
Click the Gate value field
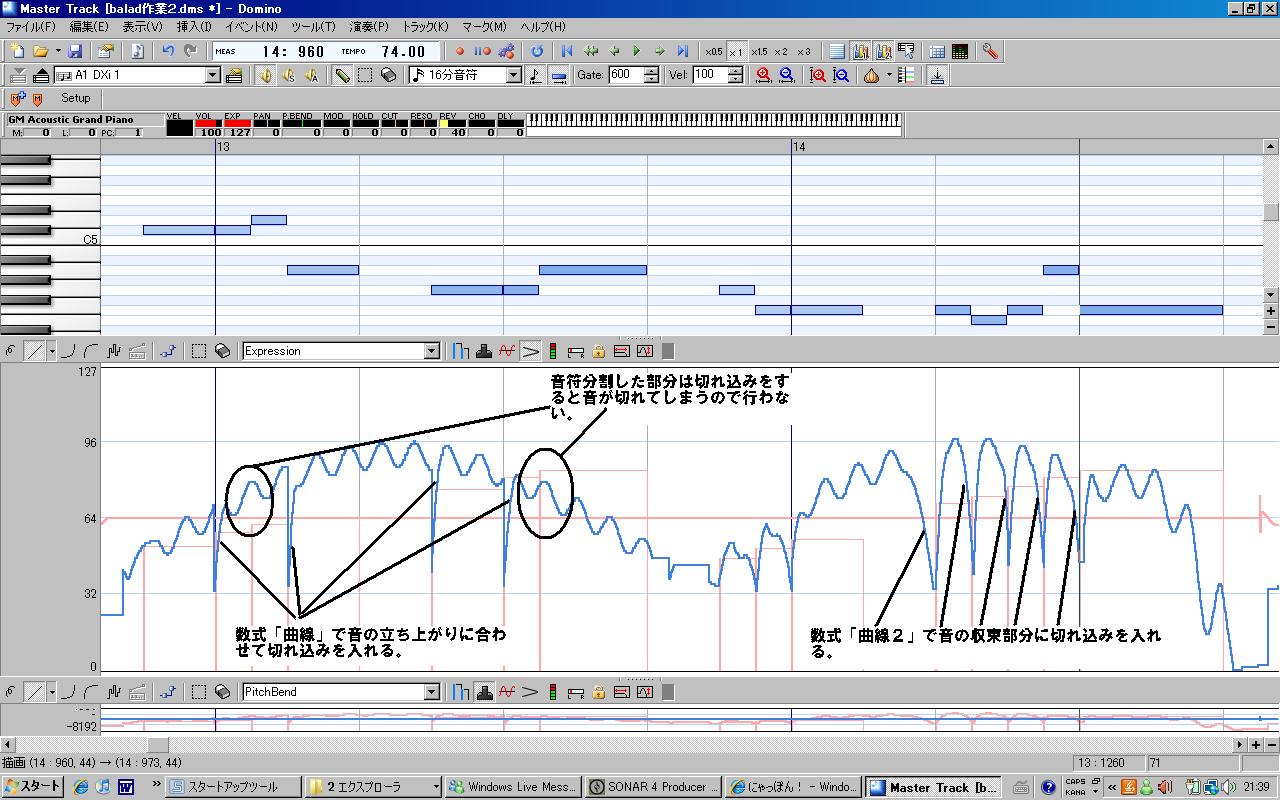(625, 75)
